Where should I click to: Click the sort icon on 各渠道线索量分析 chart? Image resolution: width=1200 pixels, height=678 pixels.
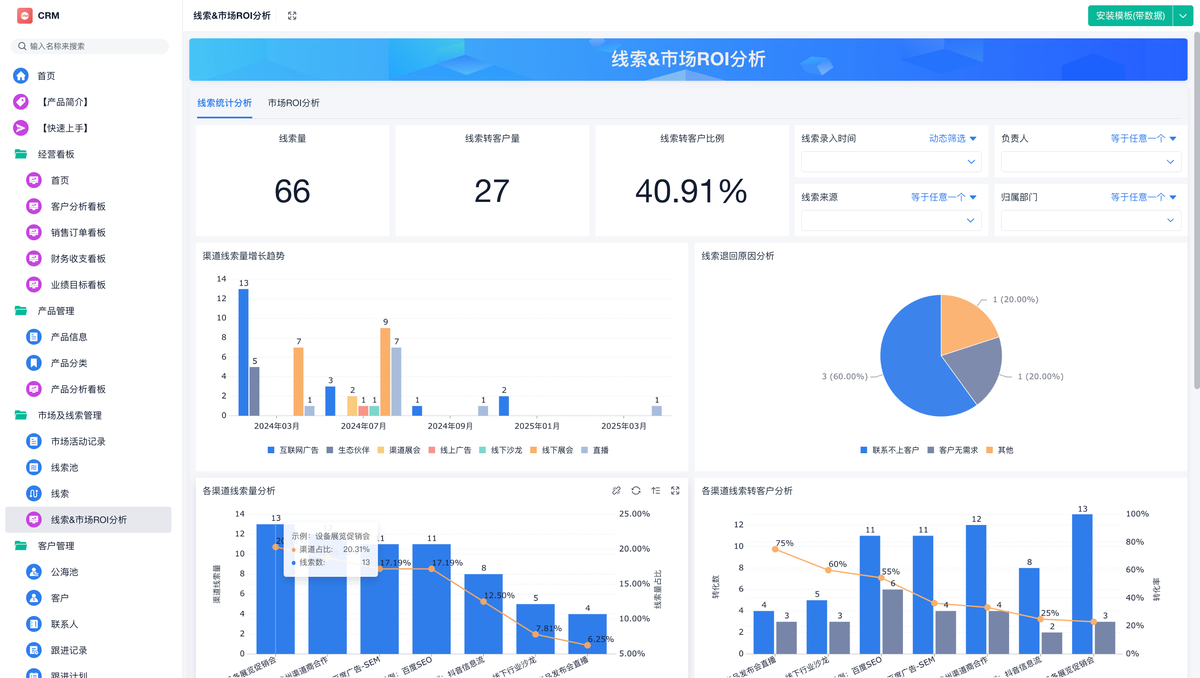point(656,491)
